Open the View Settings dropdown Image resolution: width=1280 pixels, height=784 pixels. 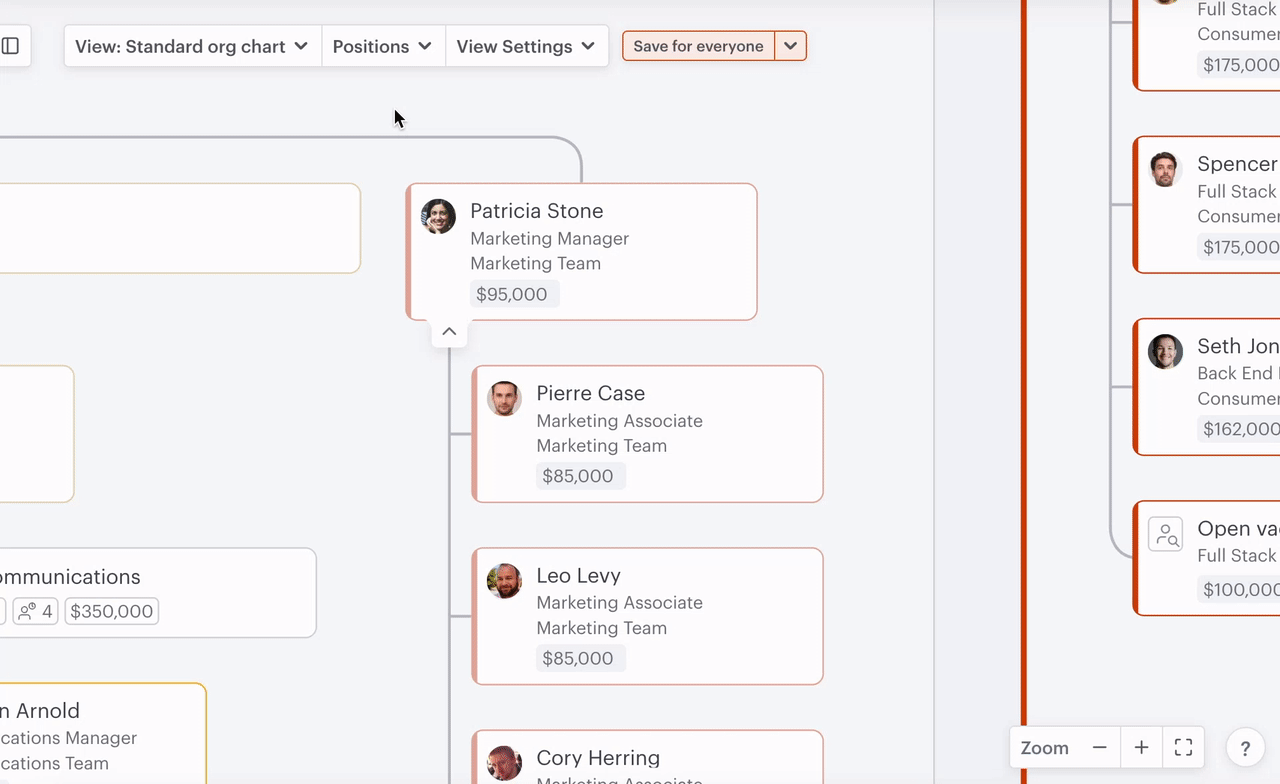click(x=526, y=46)
